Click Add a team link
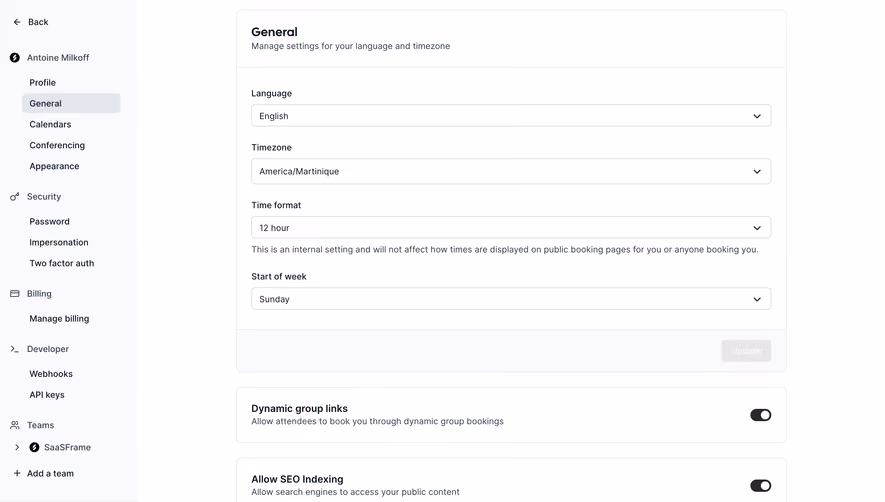The height and width of the screenshot is (502, 885). point(50,473)
